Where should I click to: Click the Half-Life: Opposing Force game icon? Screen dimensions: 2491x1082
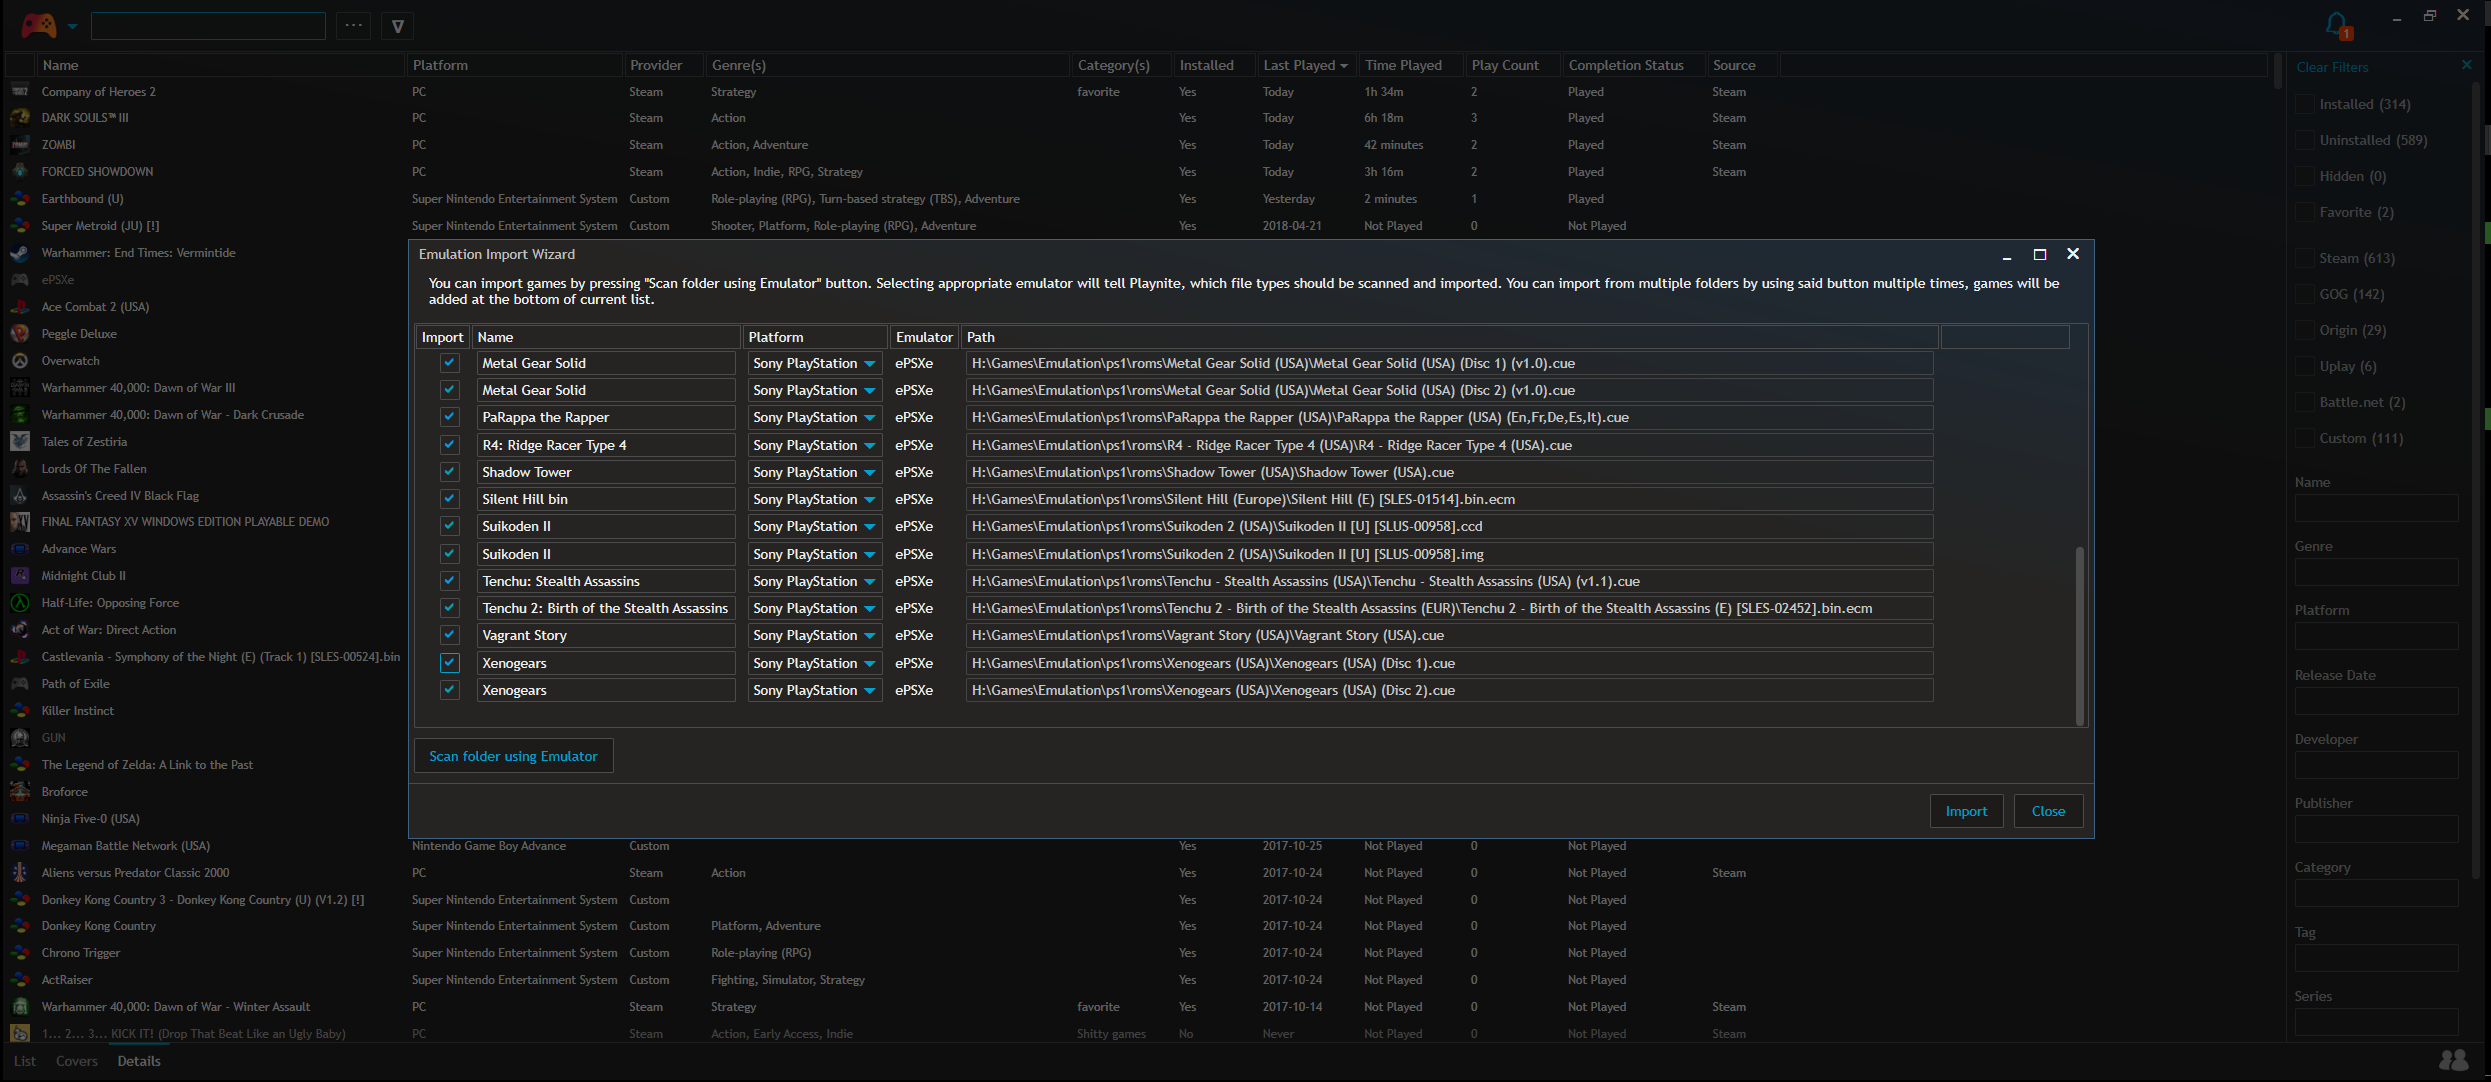coord(20,602)
